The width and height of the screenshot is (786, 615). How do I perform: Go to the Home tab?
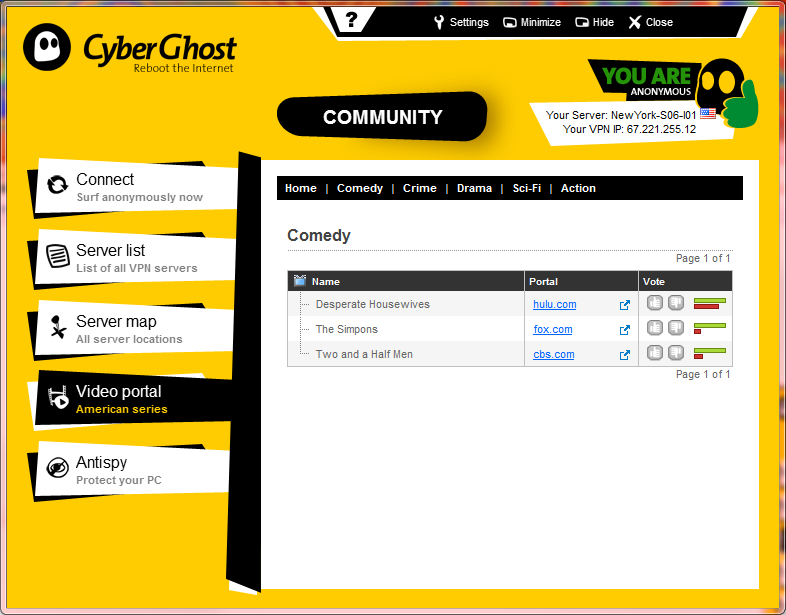301,188
